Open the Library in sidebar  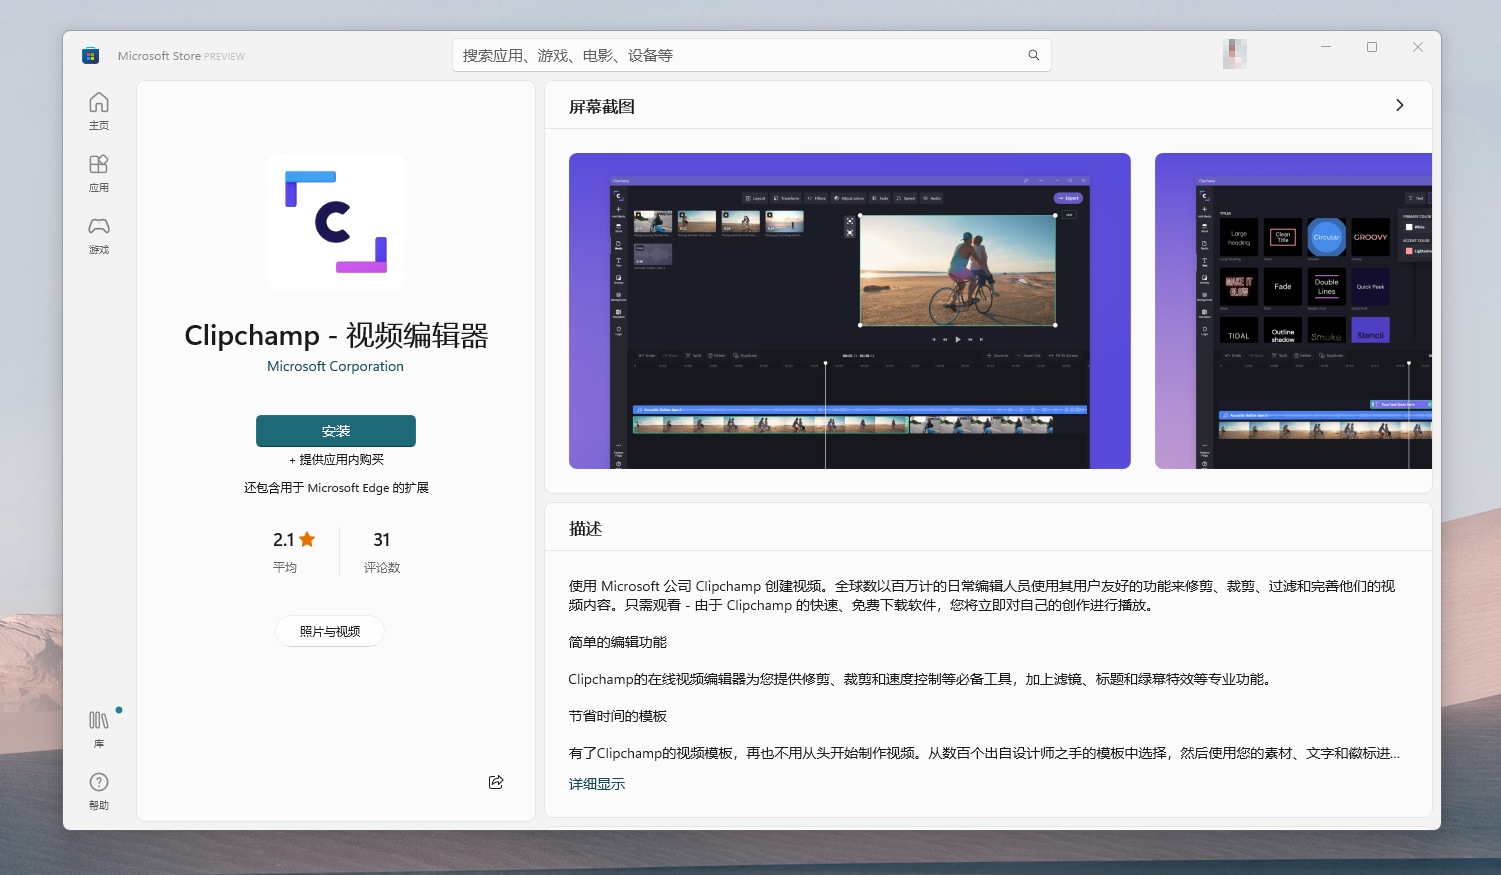point(99,729)
